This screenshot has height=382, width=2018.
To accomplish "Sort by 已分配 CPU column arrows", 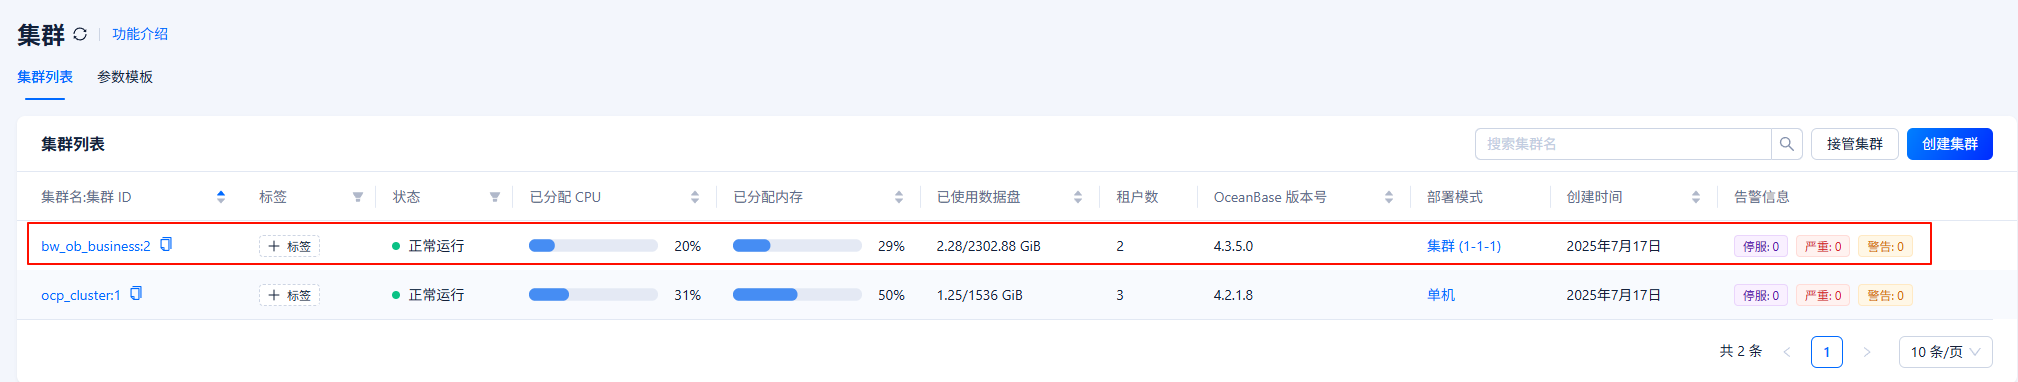I will point(695,197).
